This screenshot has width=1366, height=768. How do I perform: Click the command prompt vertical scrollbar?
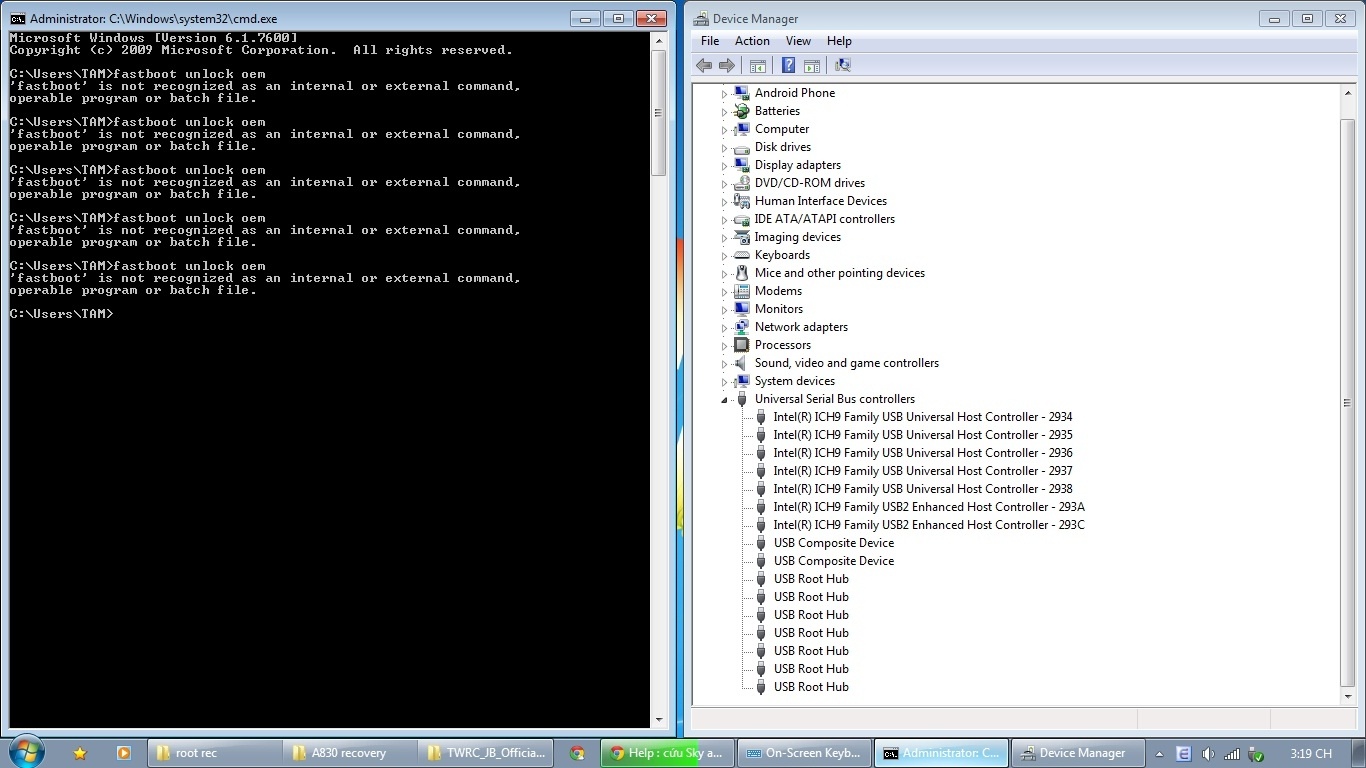(658, 379)
